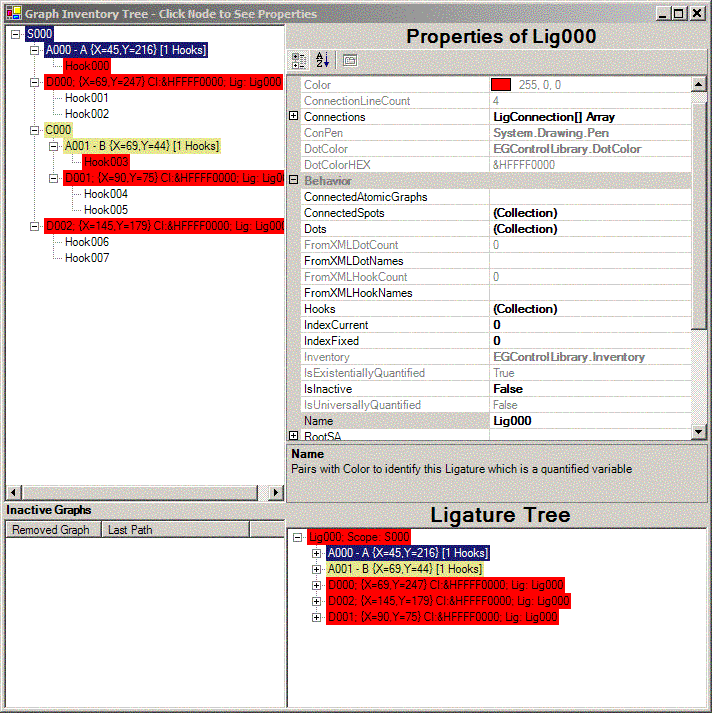Switch property grid to Categorized view
This screenshot has width=712, height=713.
299,60
